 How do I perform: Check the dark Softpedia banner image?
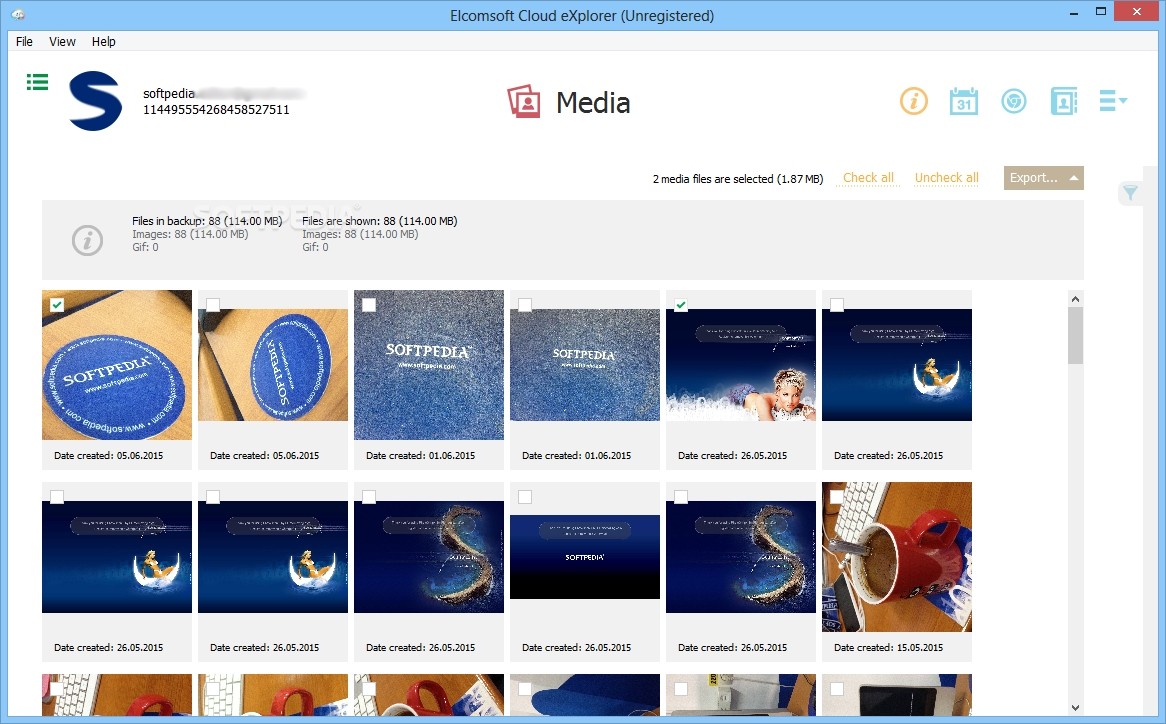click(525, 497)
